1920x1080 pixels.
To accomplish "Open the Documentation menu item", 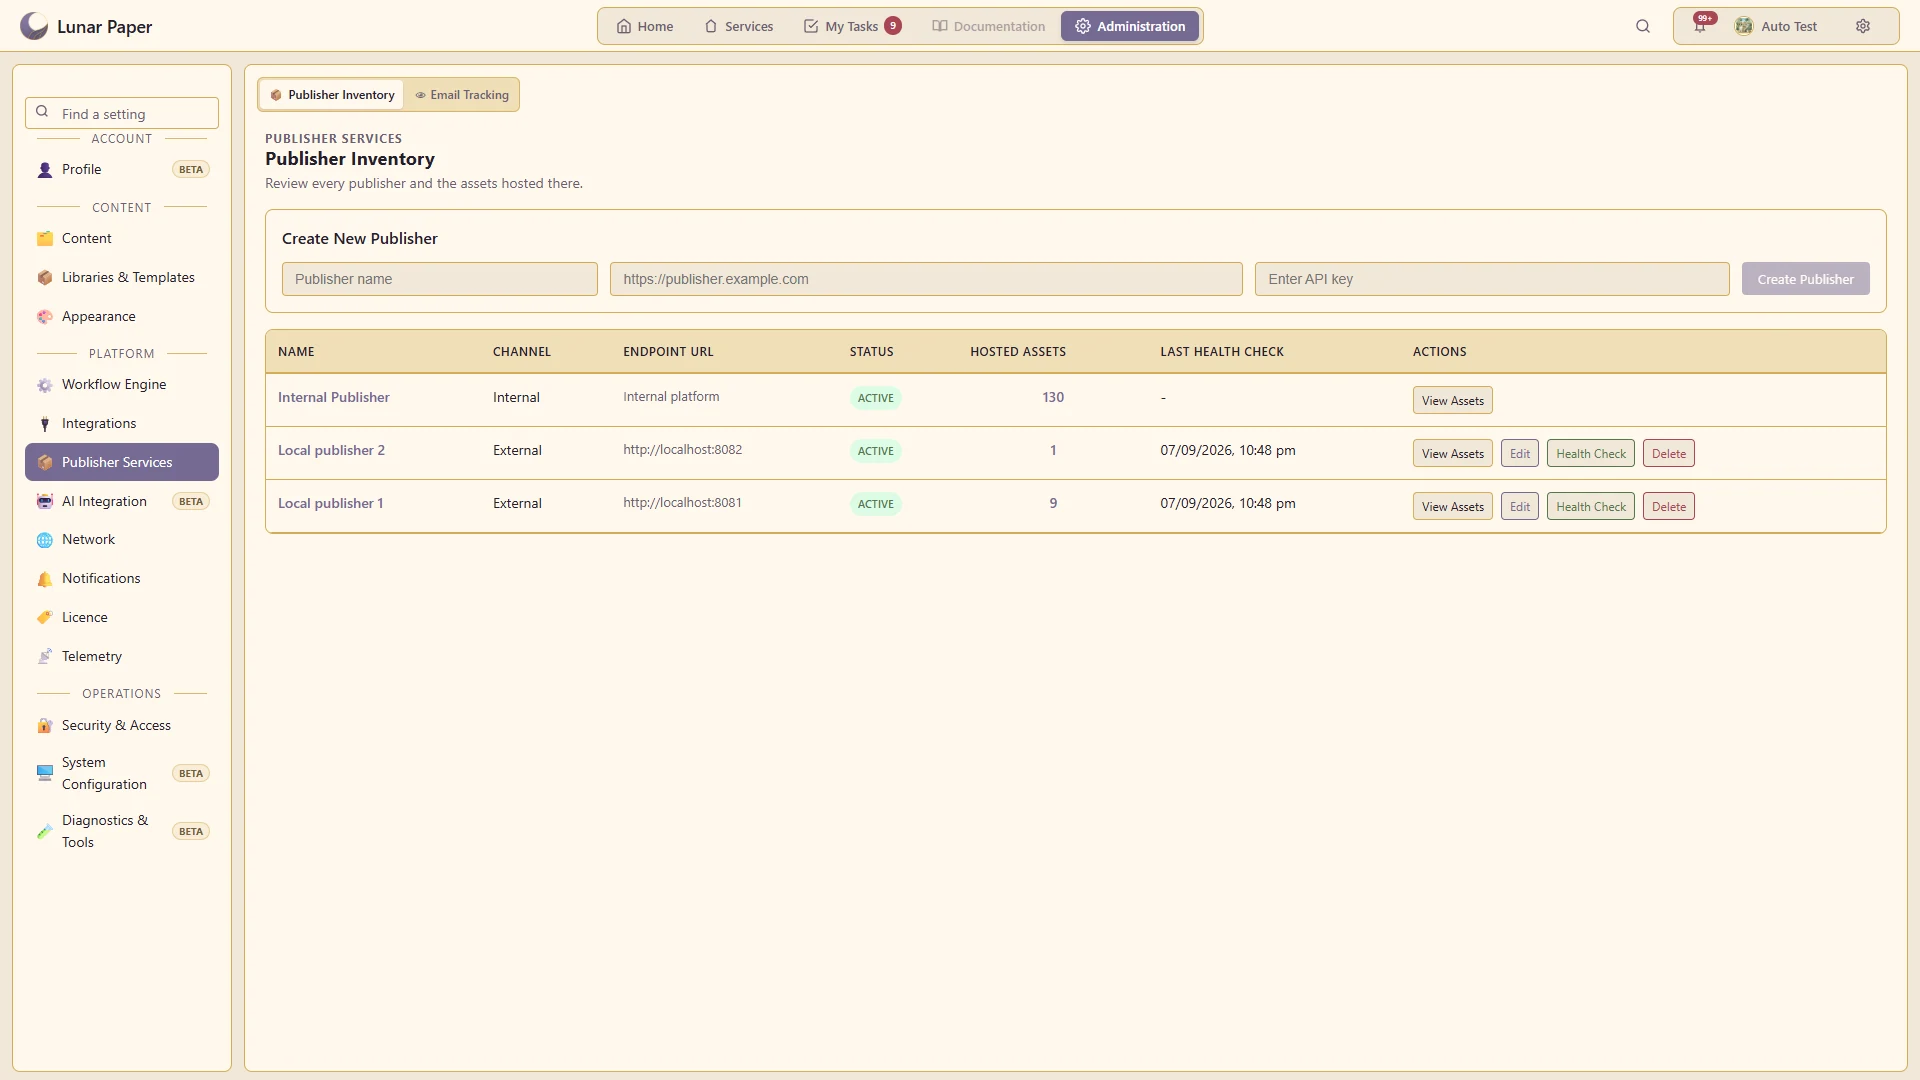I will click(989, 26).
